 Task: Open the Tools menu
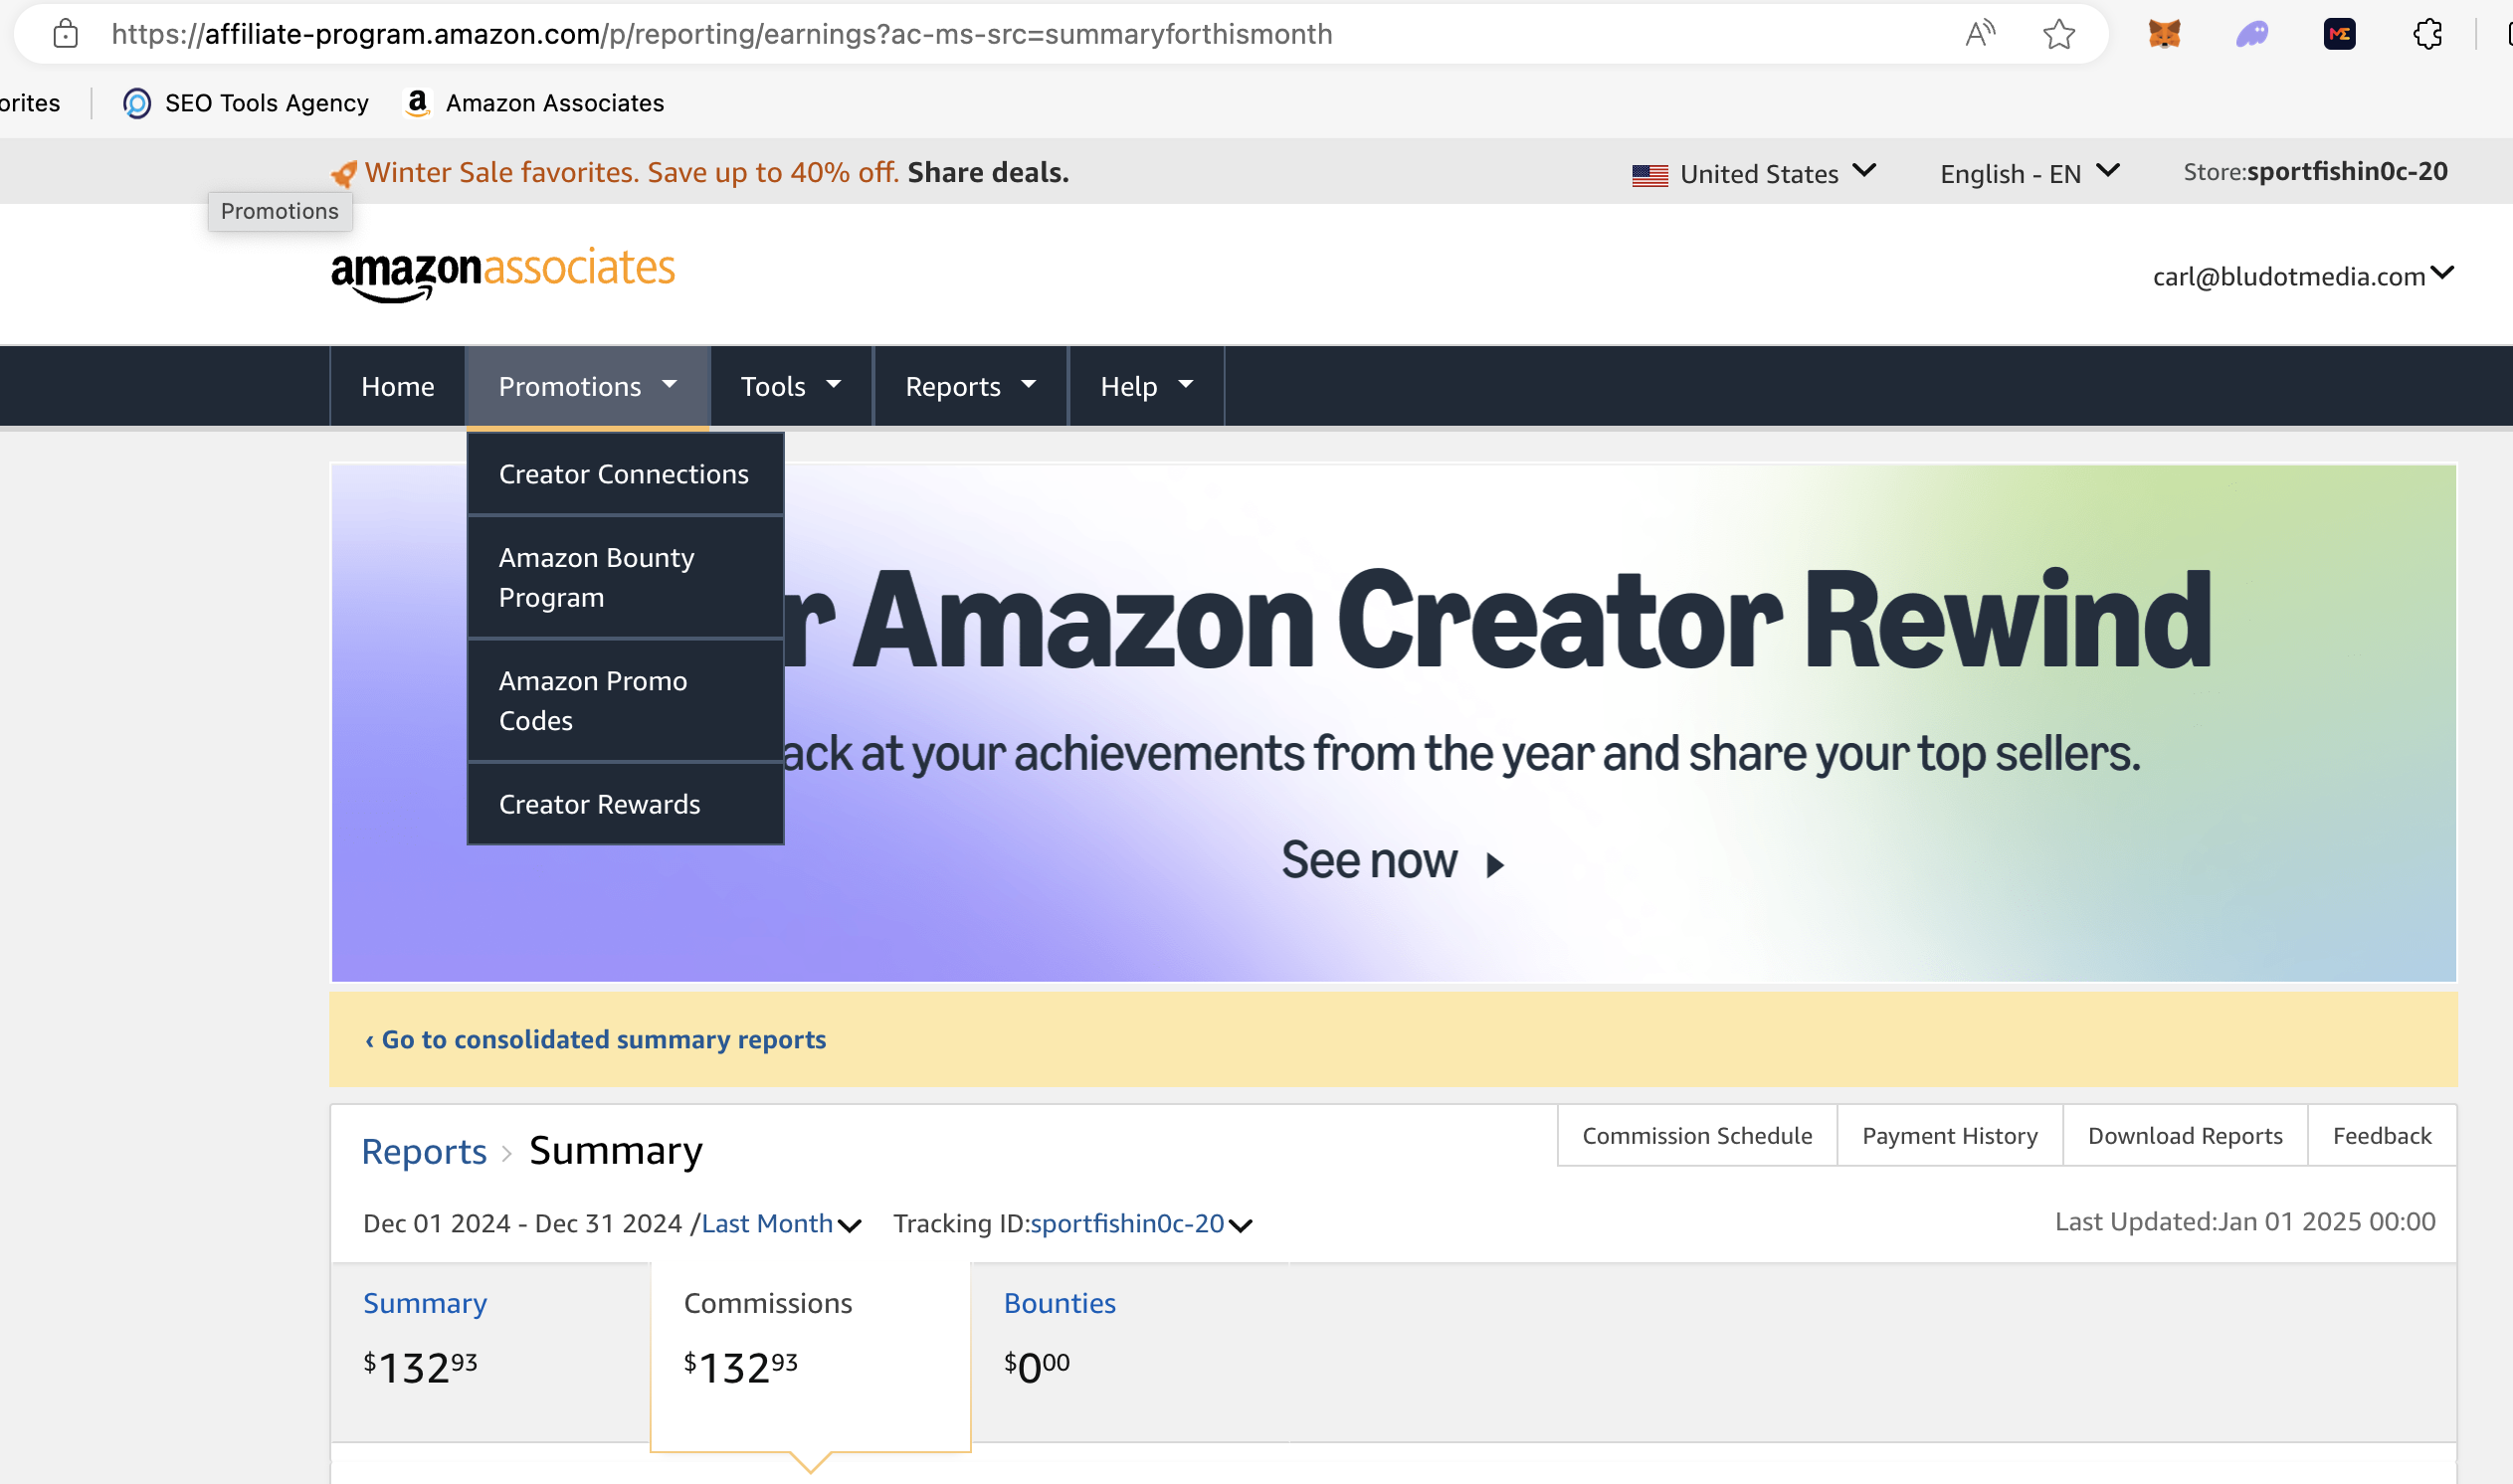(x=791, y=386)
